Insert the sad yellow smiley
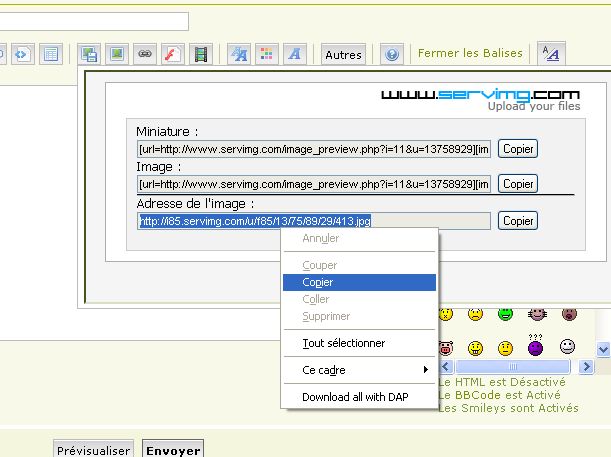The image size is (611, 457). click(x=475, y=314)
